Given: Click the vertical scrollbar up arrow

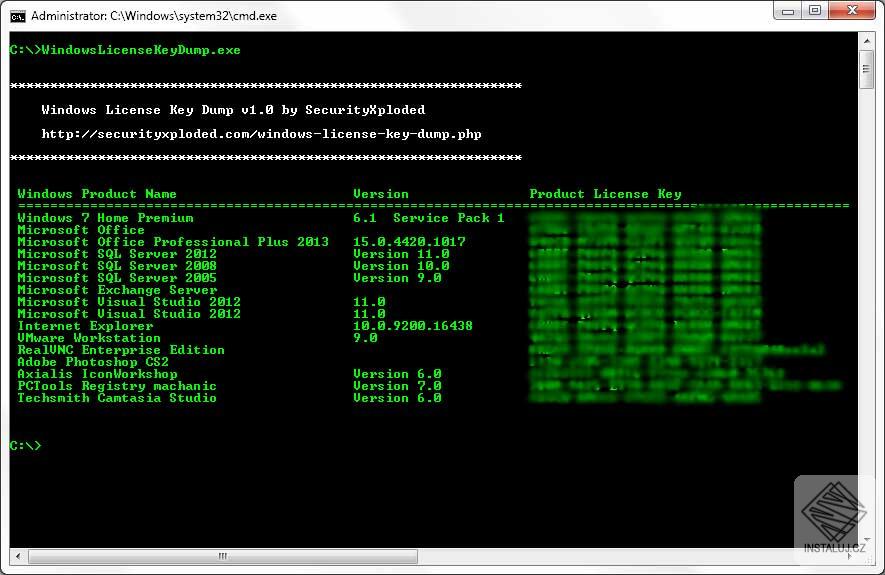Looking at the screenshot, I should pyautogui.click(x=866, y=41).
